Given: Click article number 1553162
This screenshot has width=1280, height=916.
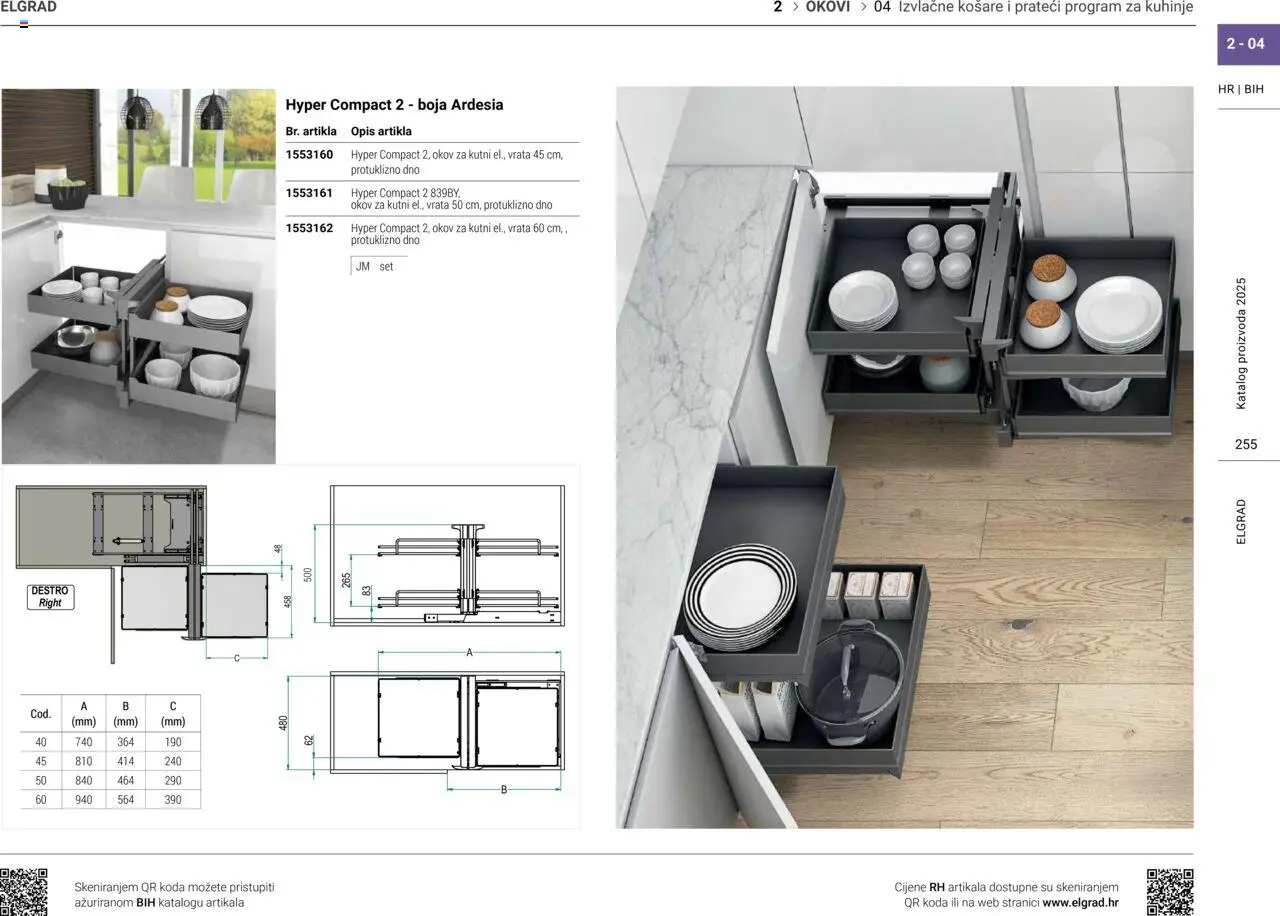Looking at the screenshot, I should pos(309,228).
